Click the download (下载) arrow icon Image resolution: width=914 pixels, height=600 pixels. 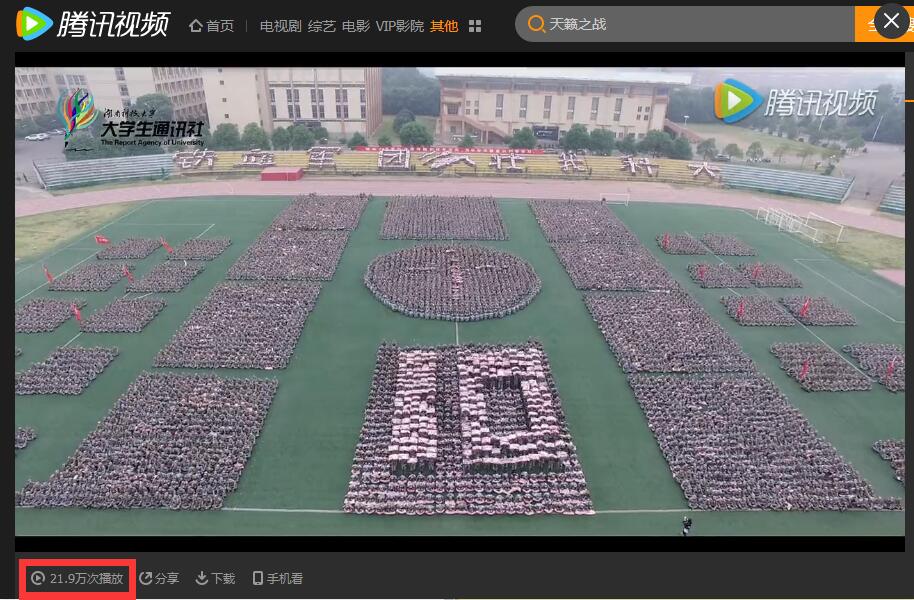(201, 578)
